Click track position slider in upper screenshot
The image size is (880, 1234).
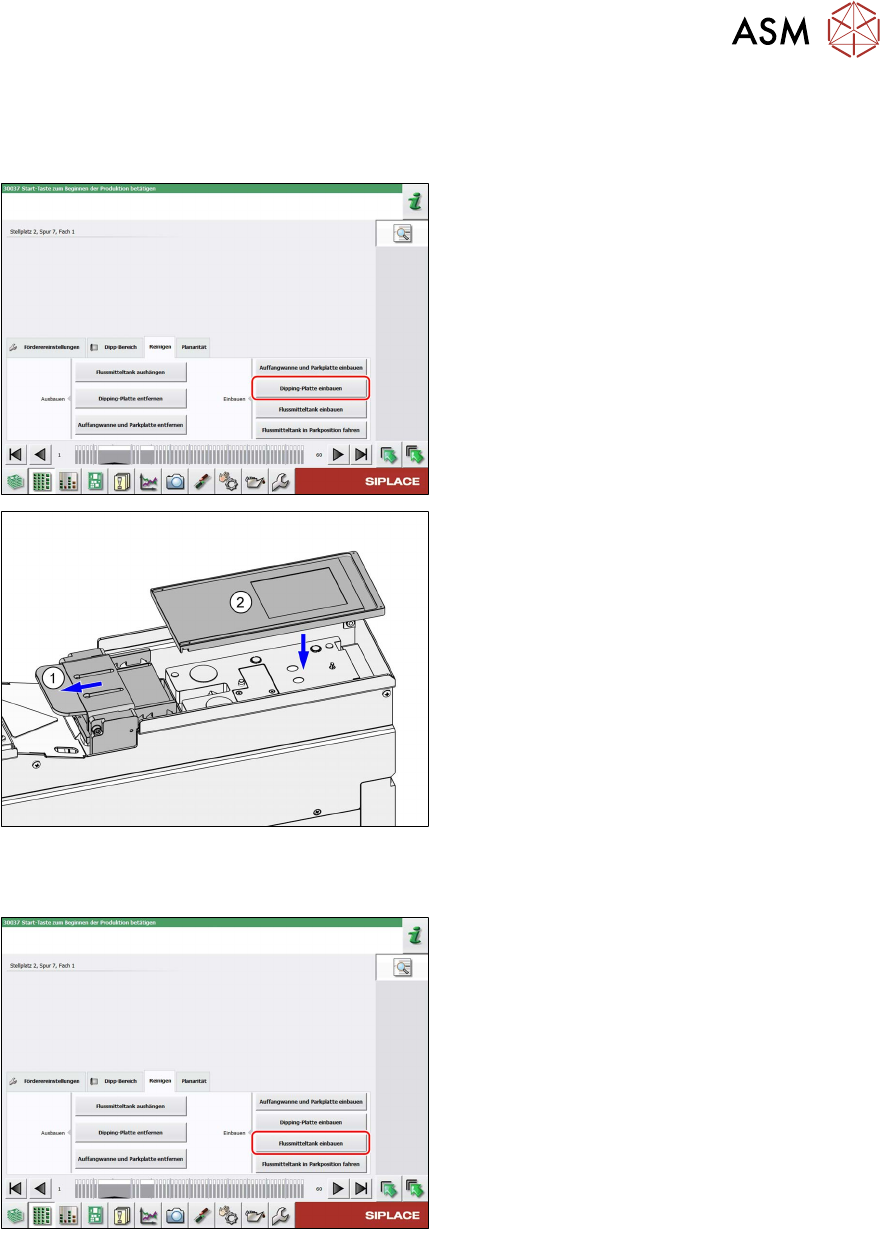coord(190,455)
